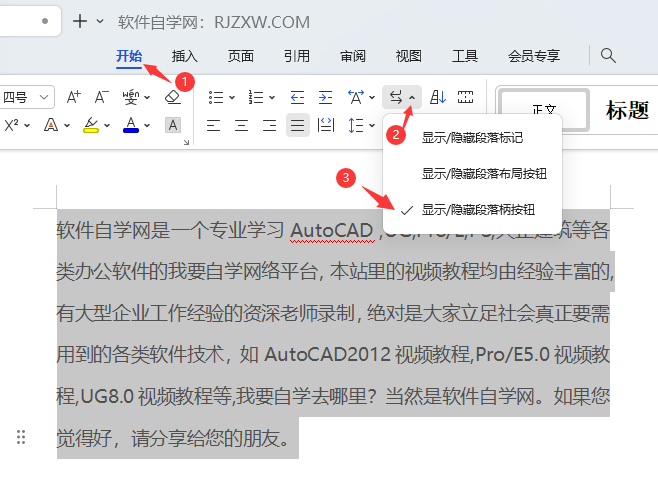Click the phonetic guide (wén) icon

[131, 97]
